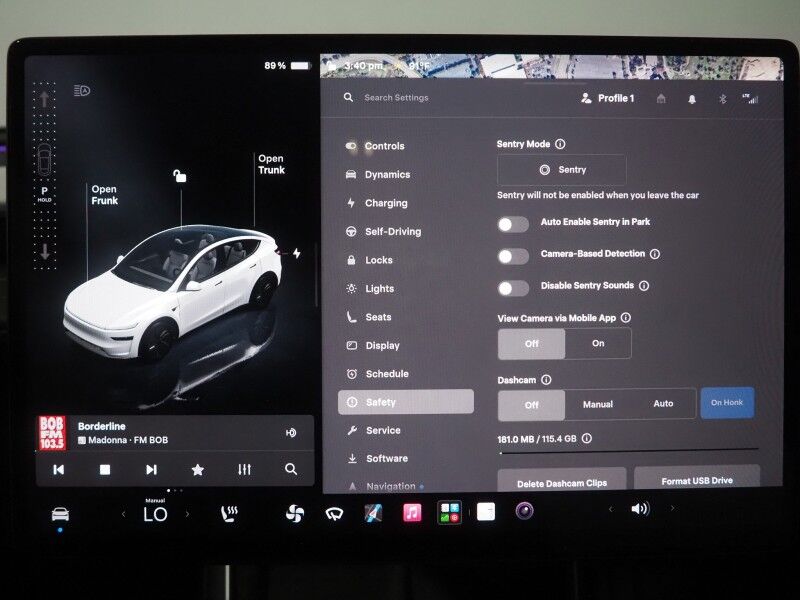Tap the audio source icon beside Borderline

pos(291,433)
